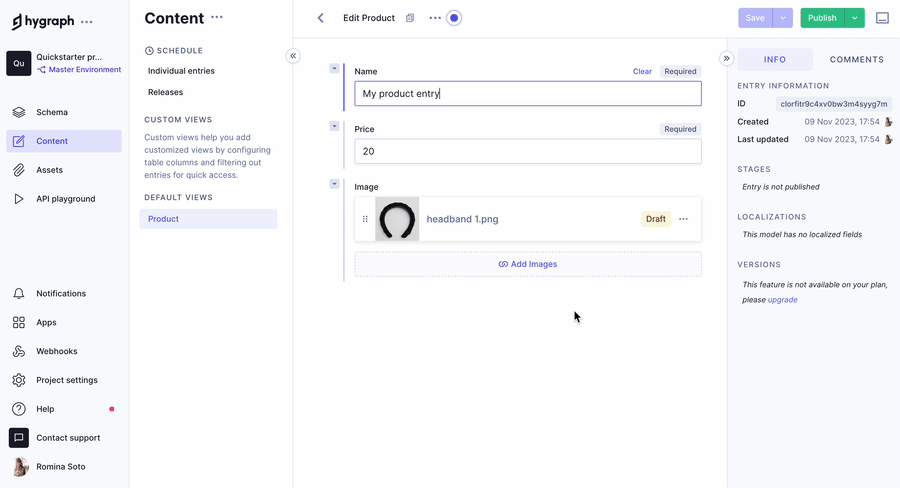Expand the Publish dropdown arrow
This screenshot has width=900, height=488.
point(855,18)
